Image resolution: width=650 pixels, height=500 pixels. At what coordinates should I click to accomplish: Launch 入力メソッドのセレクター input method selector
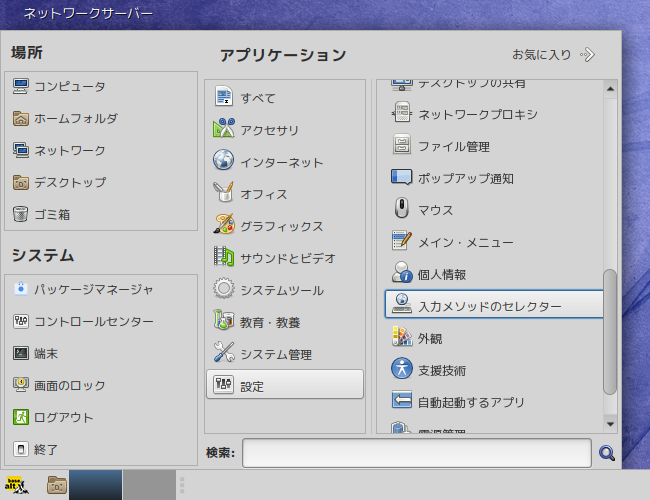tap(494, 304)
